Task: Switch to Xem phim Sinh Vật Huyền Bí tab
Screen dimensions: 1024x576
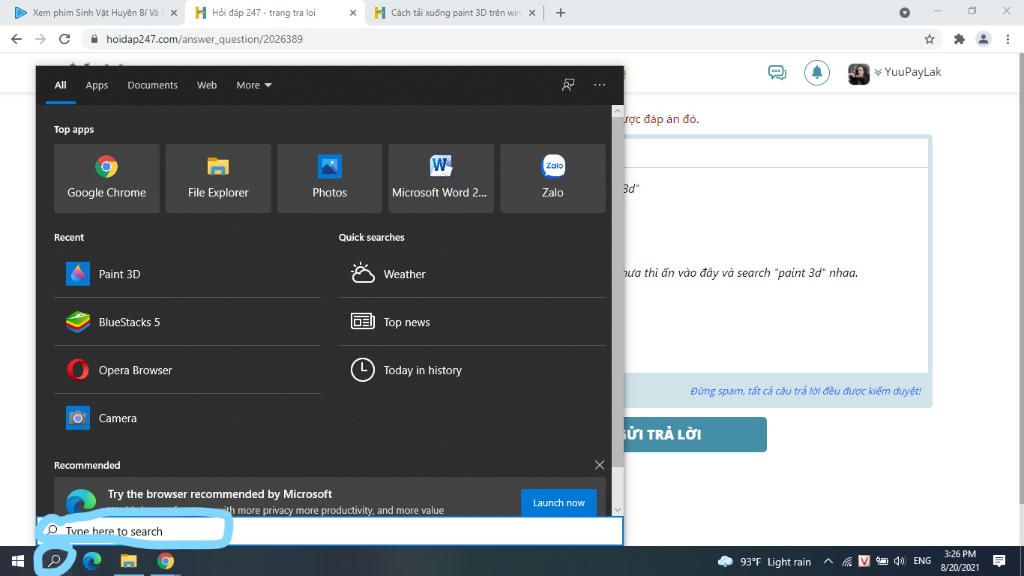Action: [x=95, y=12]
